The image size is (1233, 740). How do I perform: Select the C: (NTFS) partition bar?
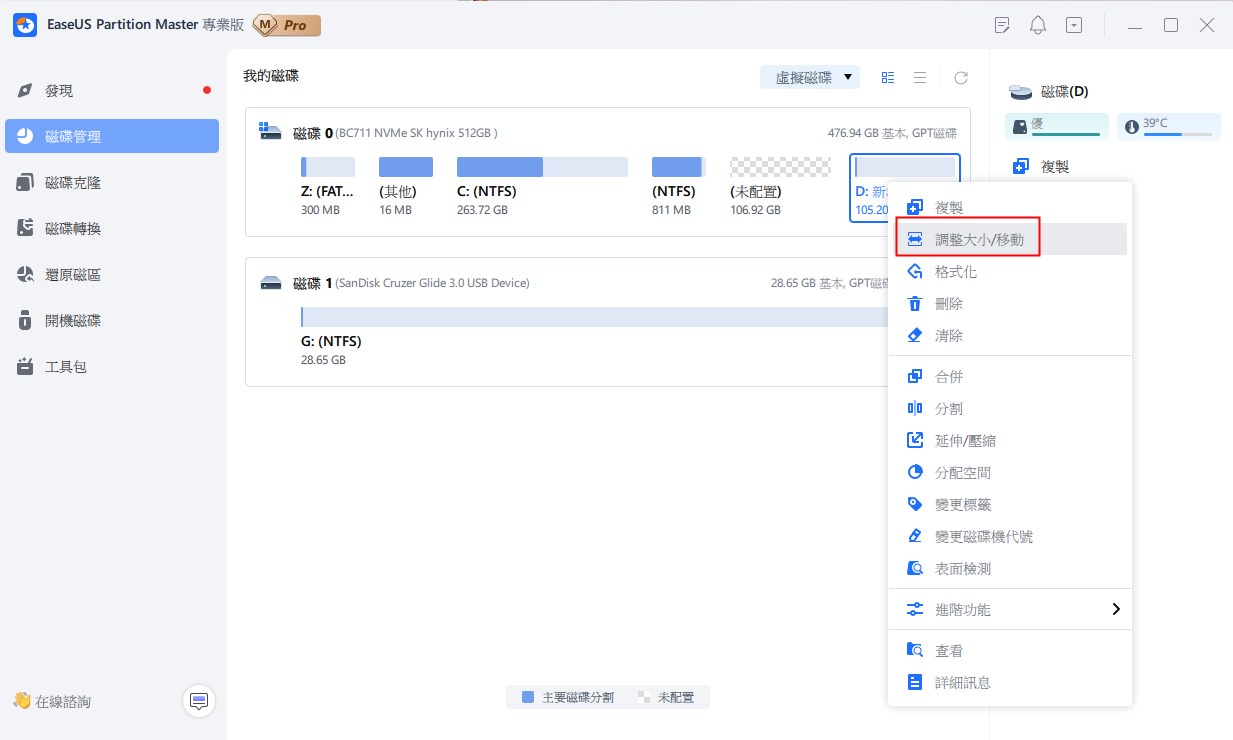coord(542,167)
